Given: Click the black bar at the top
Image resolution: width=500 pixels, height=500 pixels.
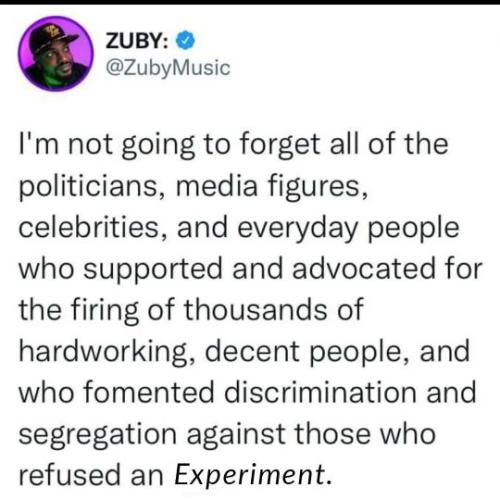Looking at the screenshot, I should point(250,2).
